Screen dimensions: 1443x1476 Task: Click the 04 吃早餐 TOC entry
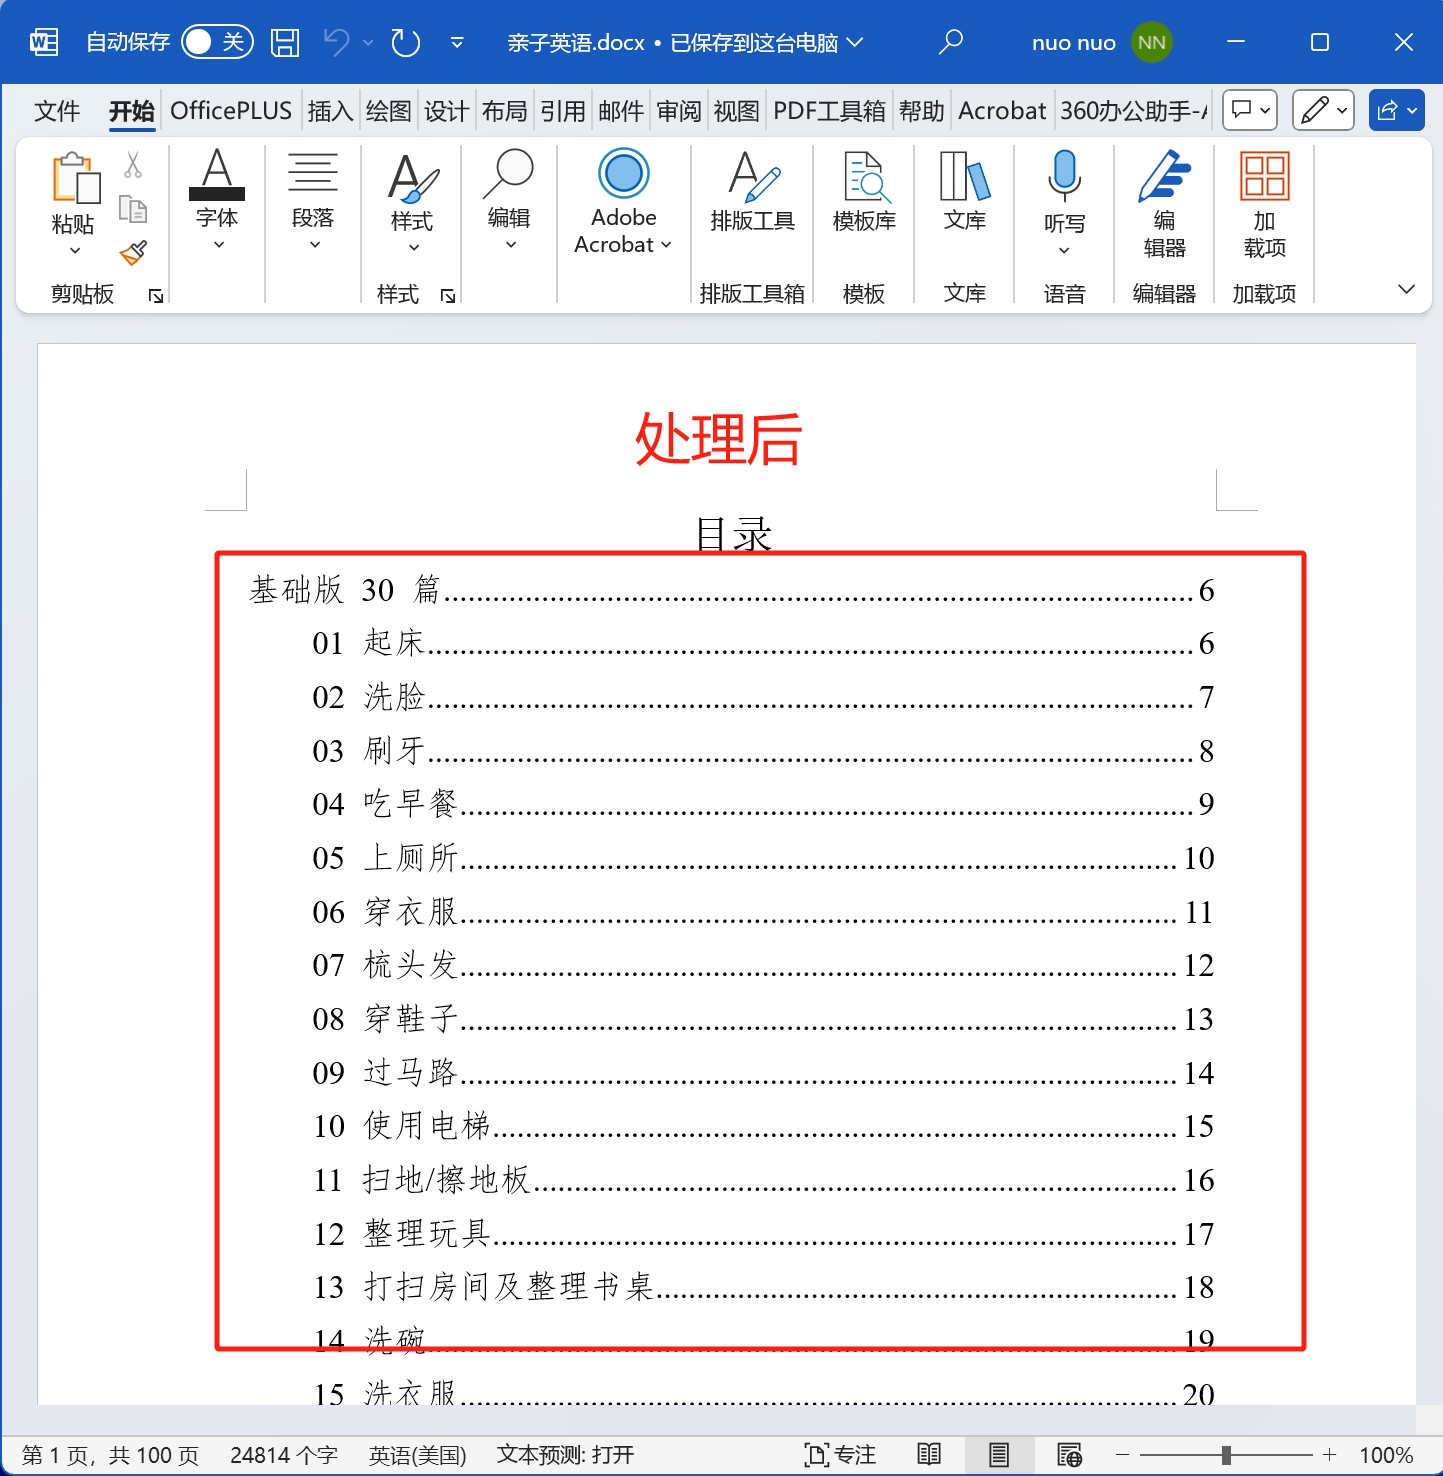(x=763, y=804)
